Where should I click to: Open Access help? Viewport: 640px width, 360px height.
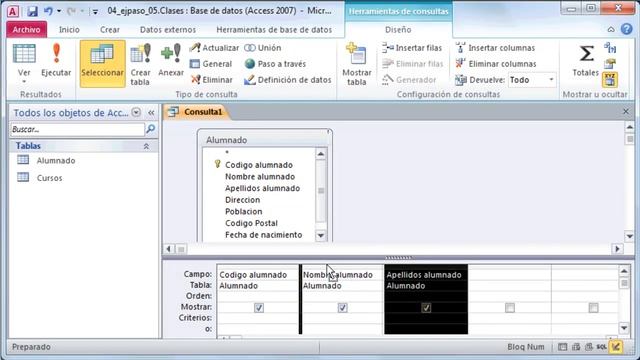(627, 29)
